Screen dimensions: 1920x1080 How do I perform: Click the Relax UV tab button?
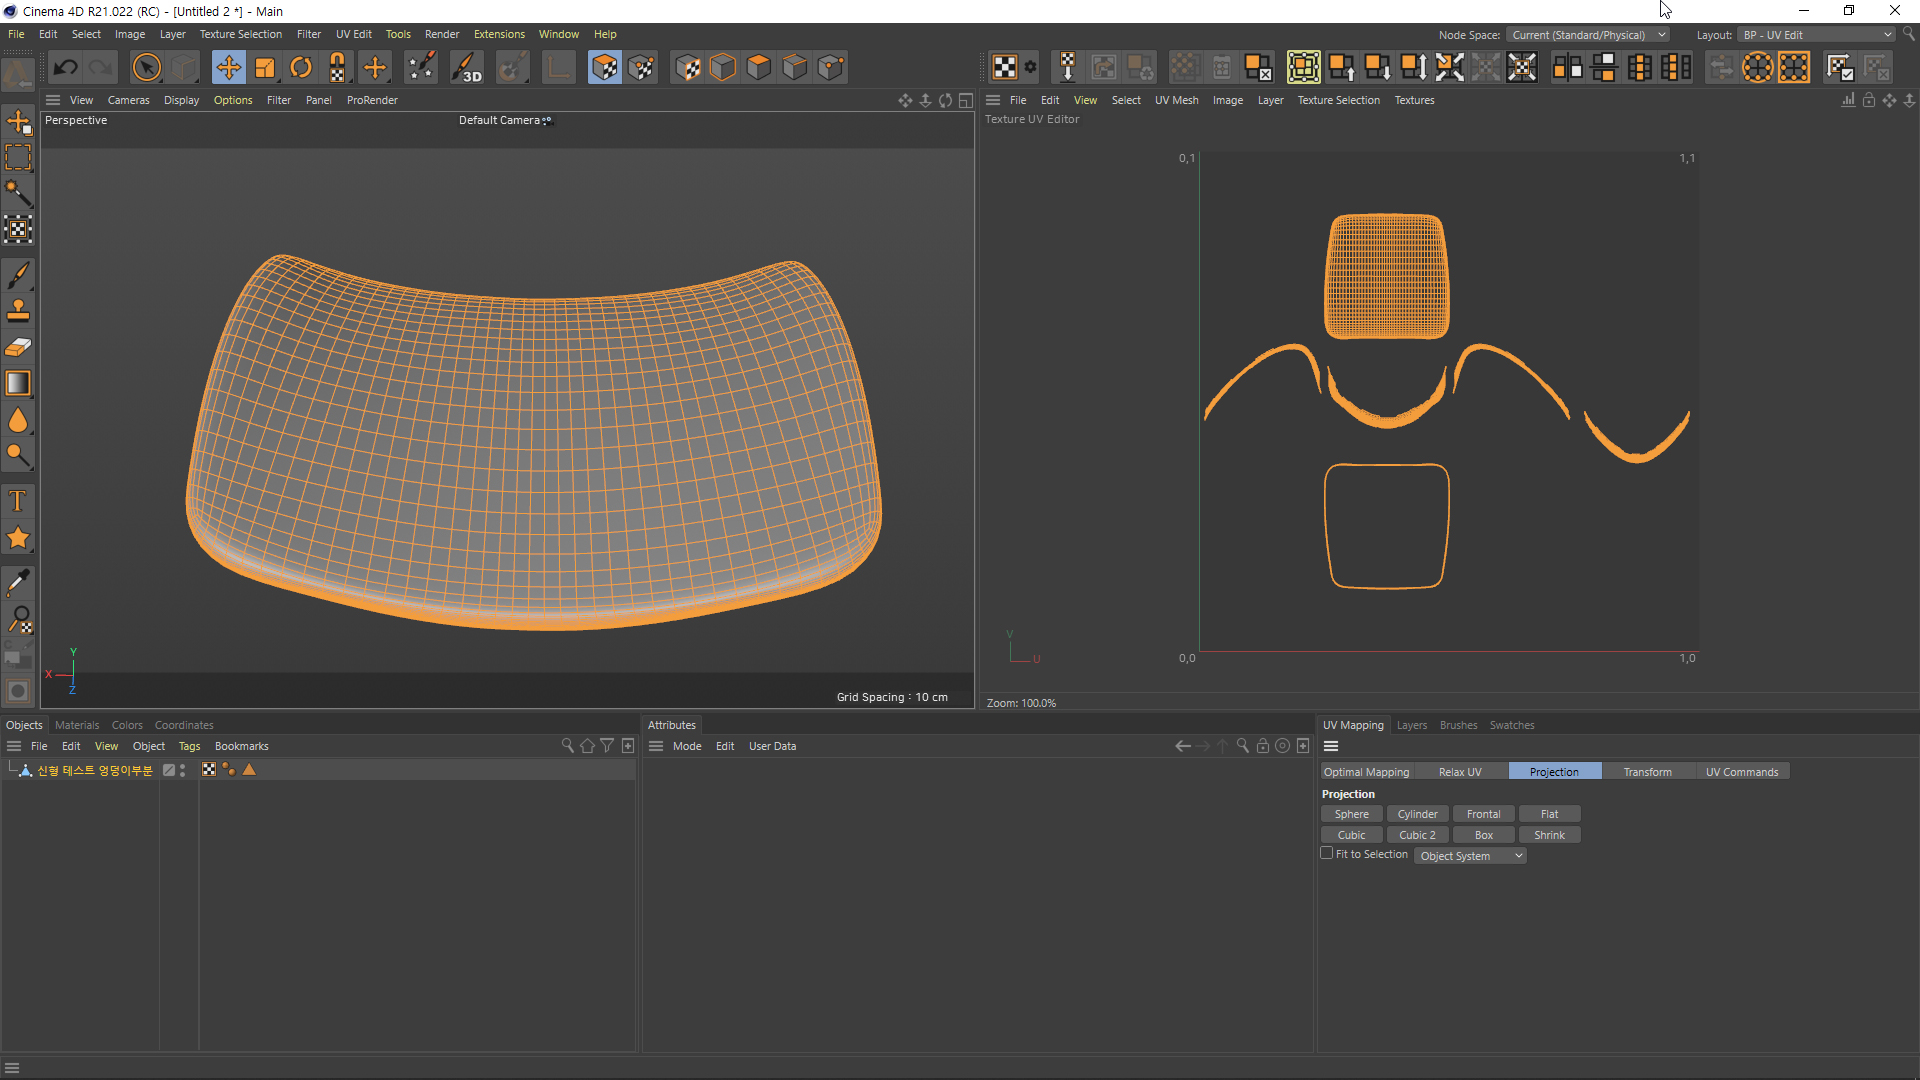(x=1460, y=771)
